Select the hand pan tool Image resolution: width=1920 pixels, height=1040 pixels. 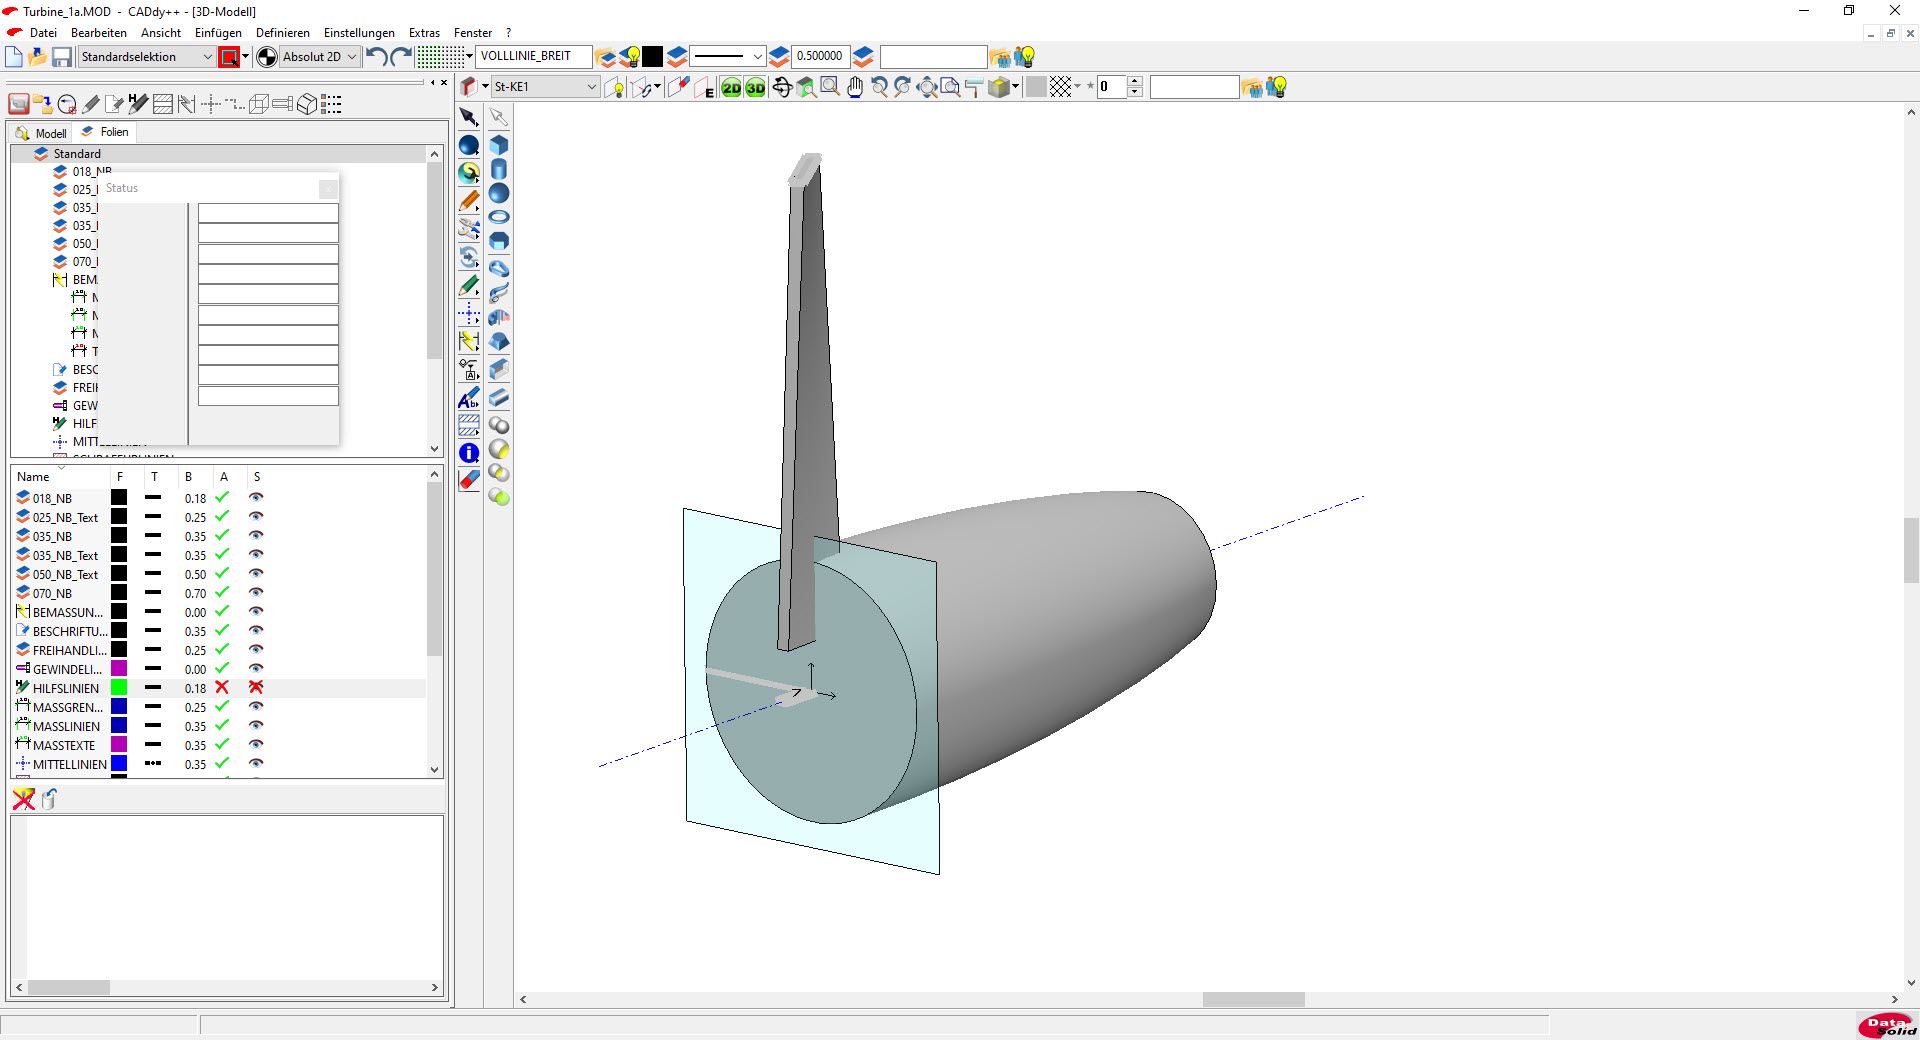coord(855,88)
